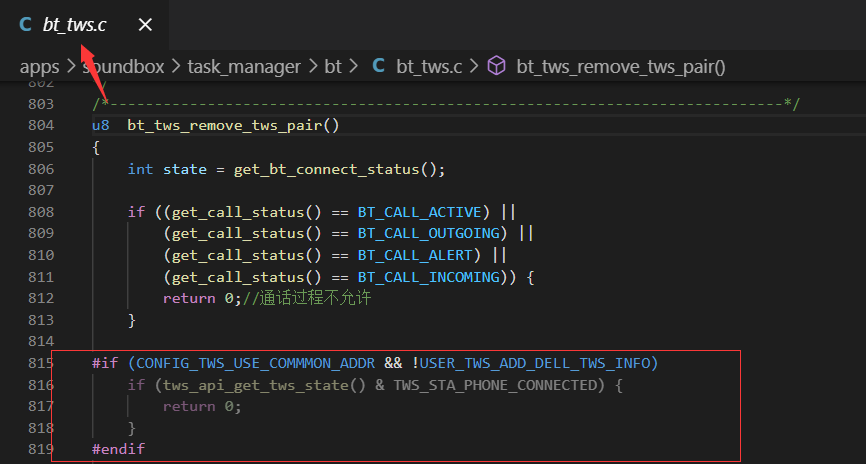
Task: Select the bt_tws.c editor tab
Action: point(84,25)
